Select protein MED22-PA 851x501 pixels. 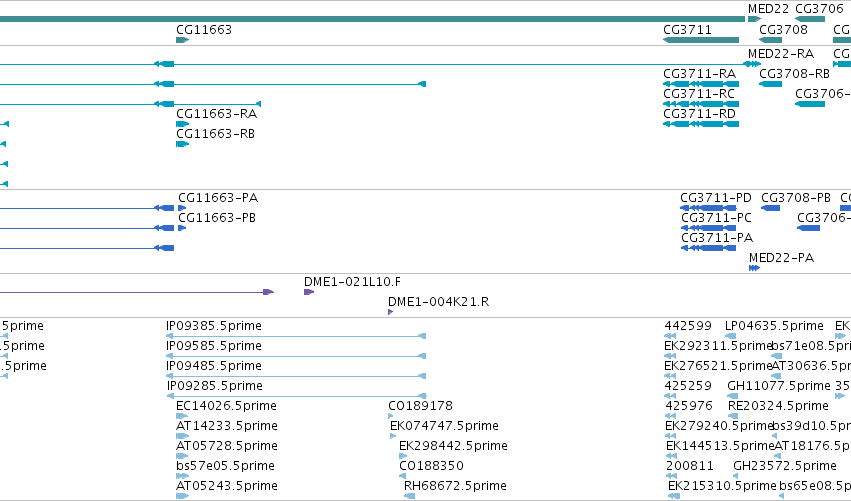[x=781, y=258]
